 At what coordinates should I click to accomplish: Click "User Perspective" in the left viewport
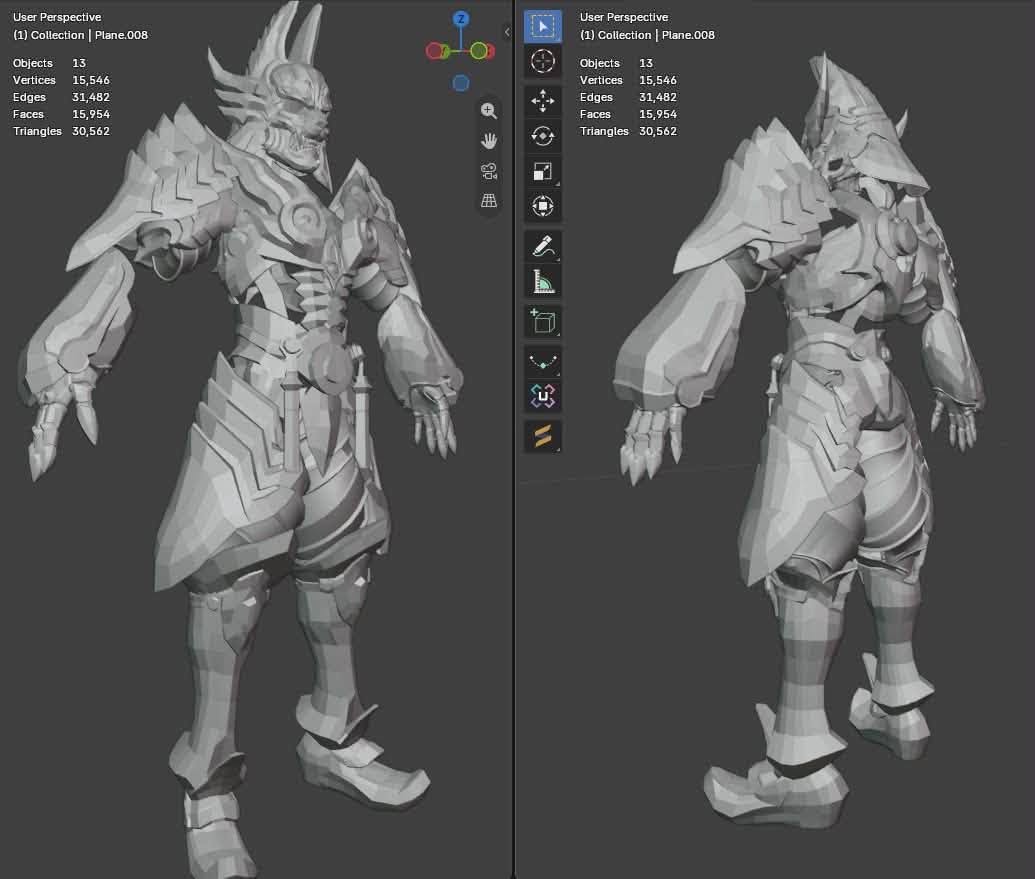coord(57,17)
